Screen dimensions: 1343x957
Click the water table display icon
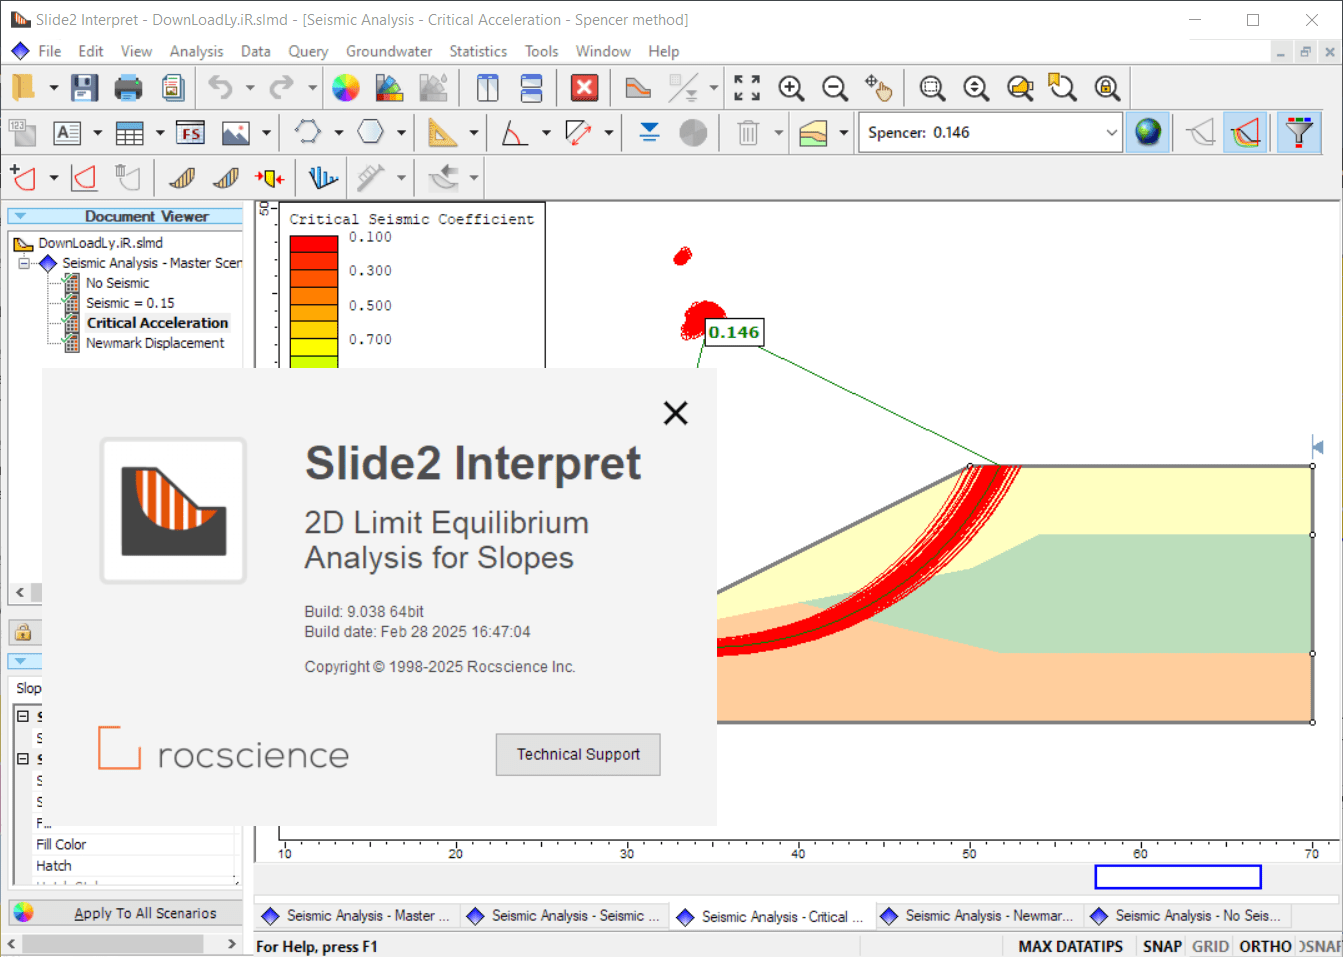(x=649, y=132)
